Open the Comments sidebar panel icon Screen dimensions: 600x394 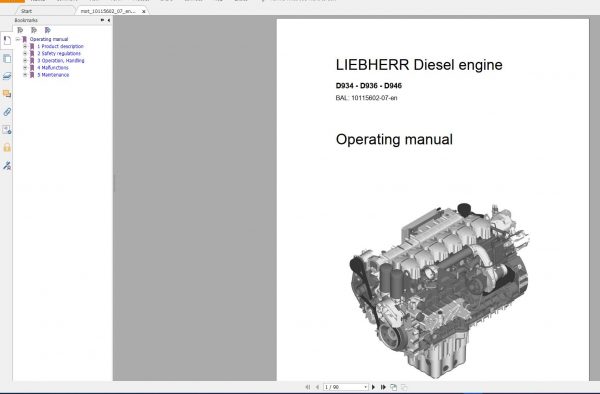[7, 94]
